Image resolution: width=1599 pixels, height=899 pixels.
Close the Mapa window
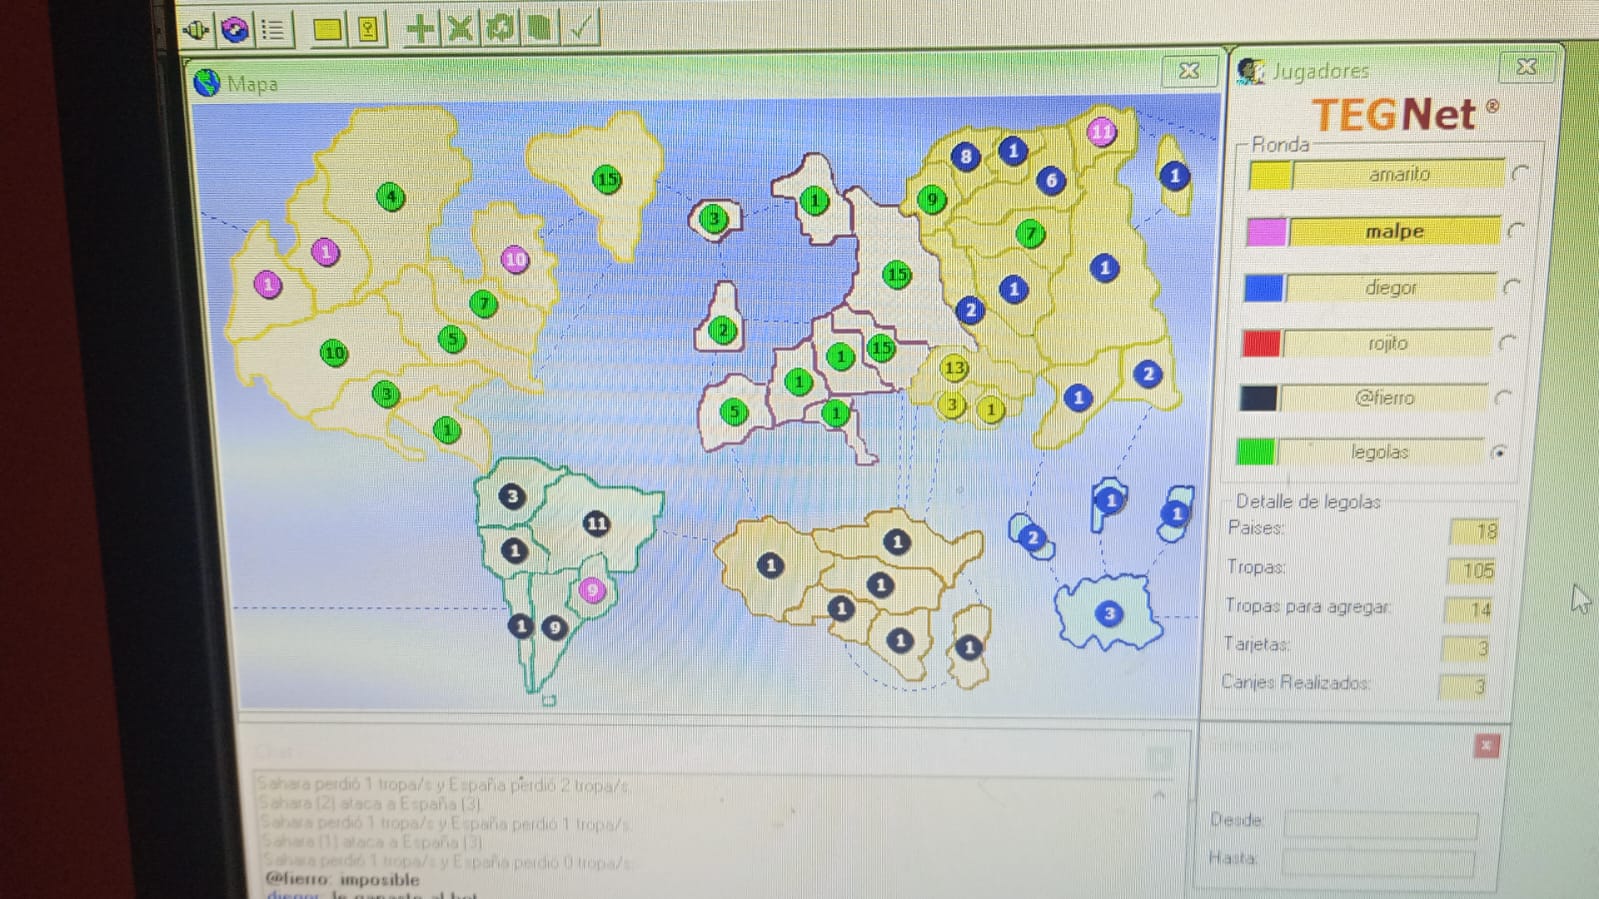(1189, 70)
